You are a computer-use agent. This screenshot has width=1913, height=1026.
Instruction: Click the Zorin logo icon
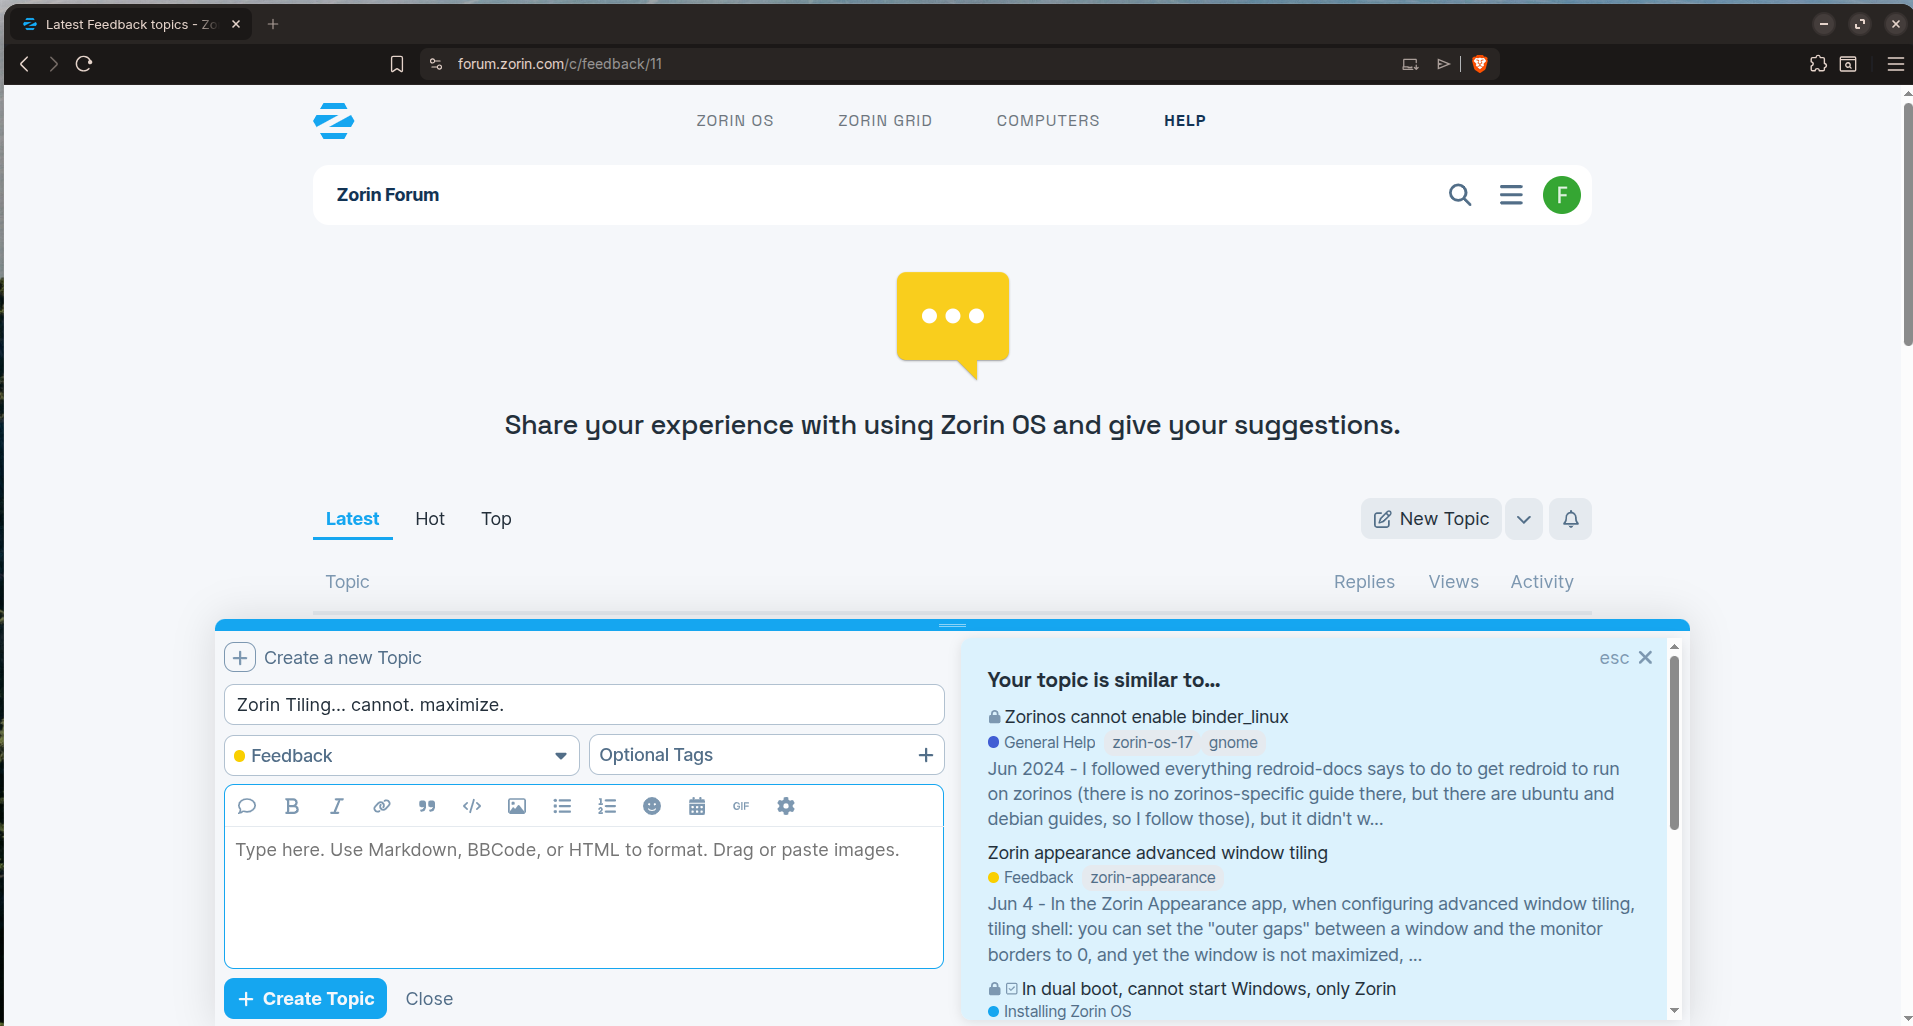[333, 121]
